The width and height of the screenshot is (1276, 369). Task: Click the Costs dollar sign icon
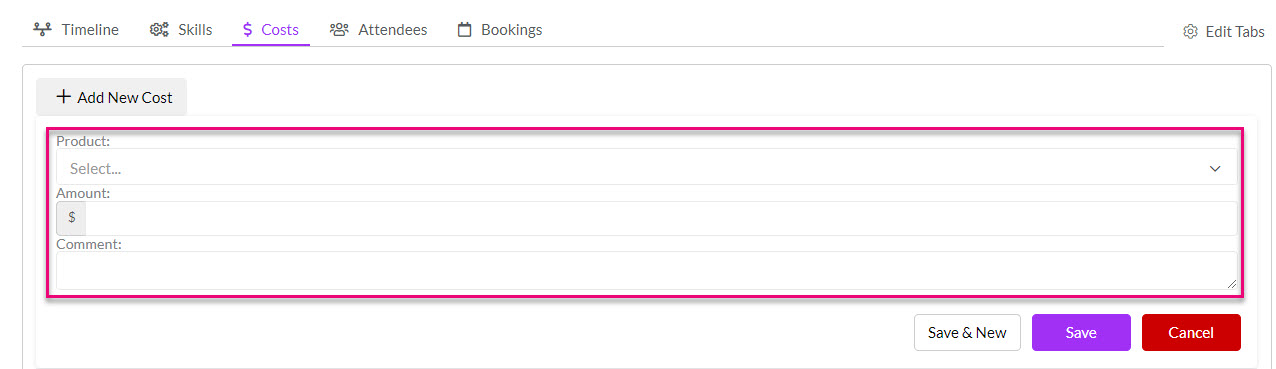click(x=248, y=30)
